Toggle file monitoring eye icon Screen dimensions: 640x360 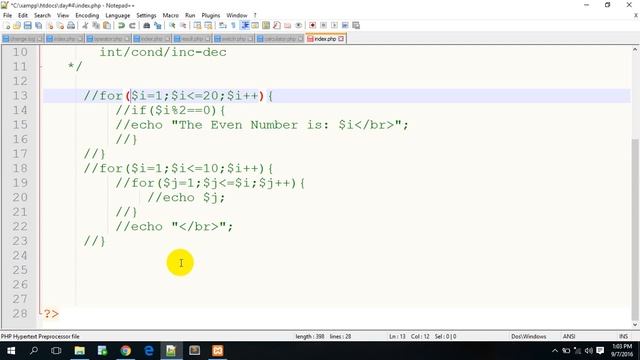click(x=299, y=25)
